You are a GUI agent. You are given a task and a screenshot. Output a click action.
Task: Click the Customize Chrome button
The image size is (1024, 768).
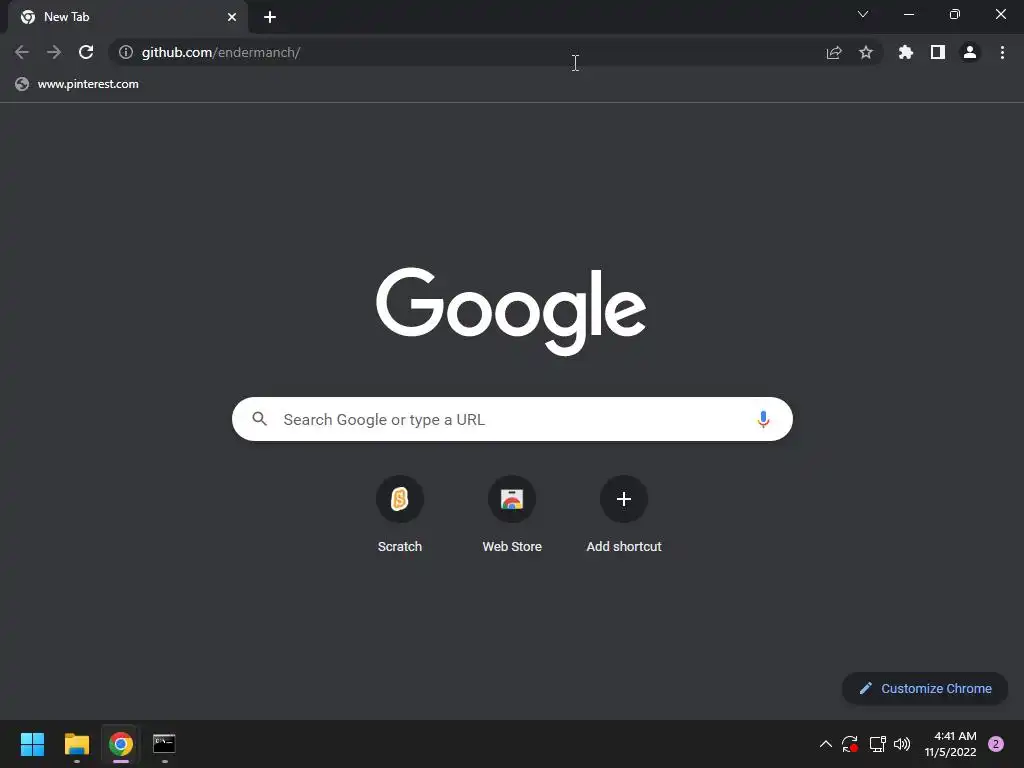[925, 688]
